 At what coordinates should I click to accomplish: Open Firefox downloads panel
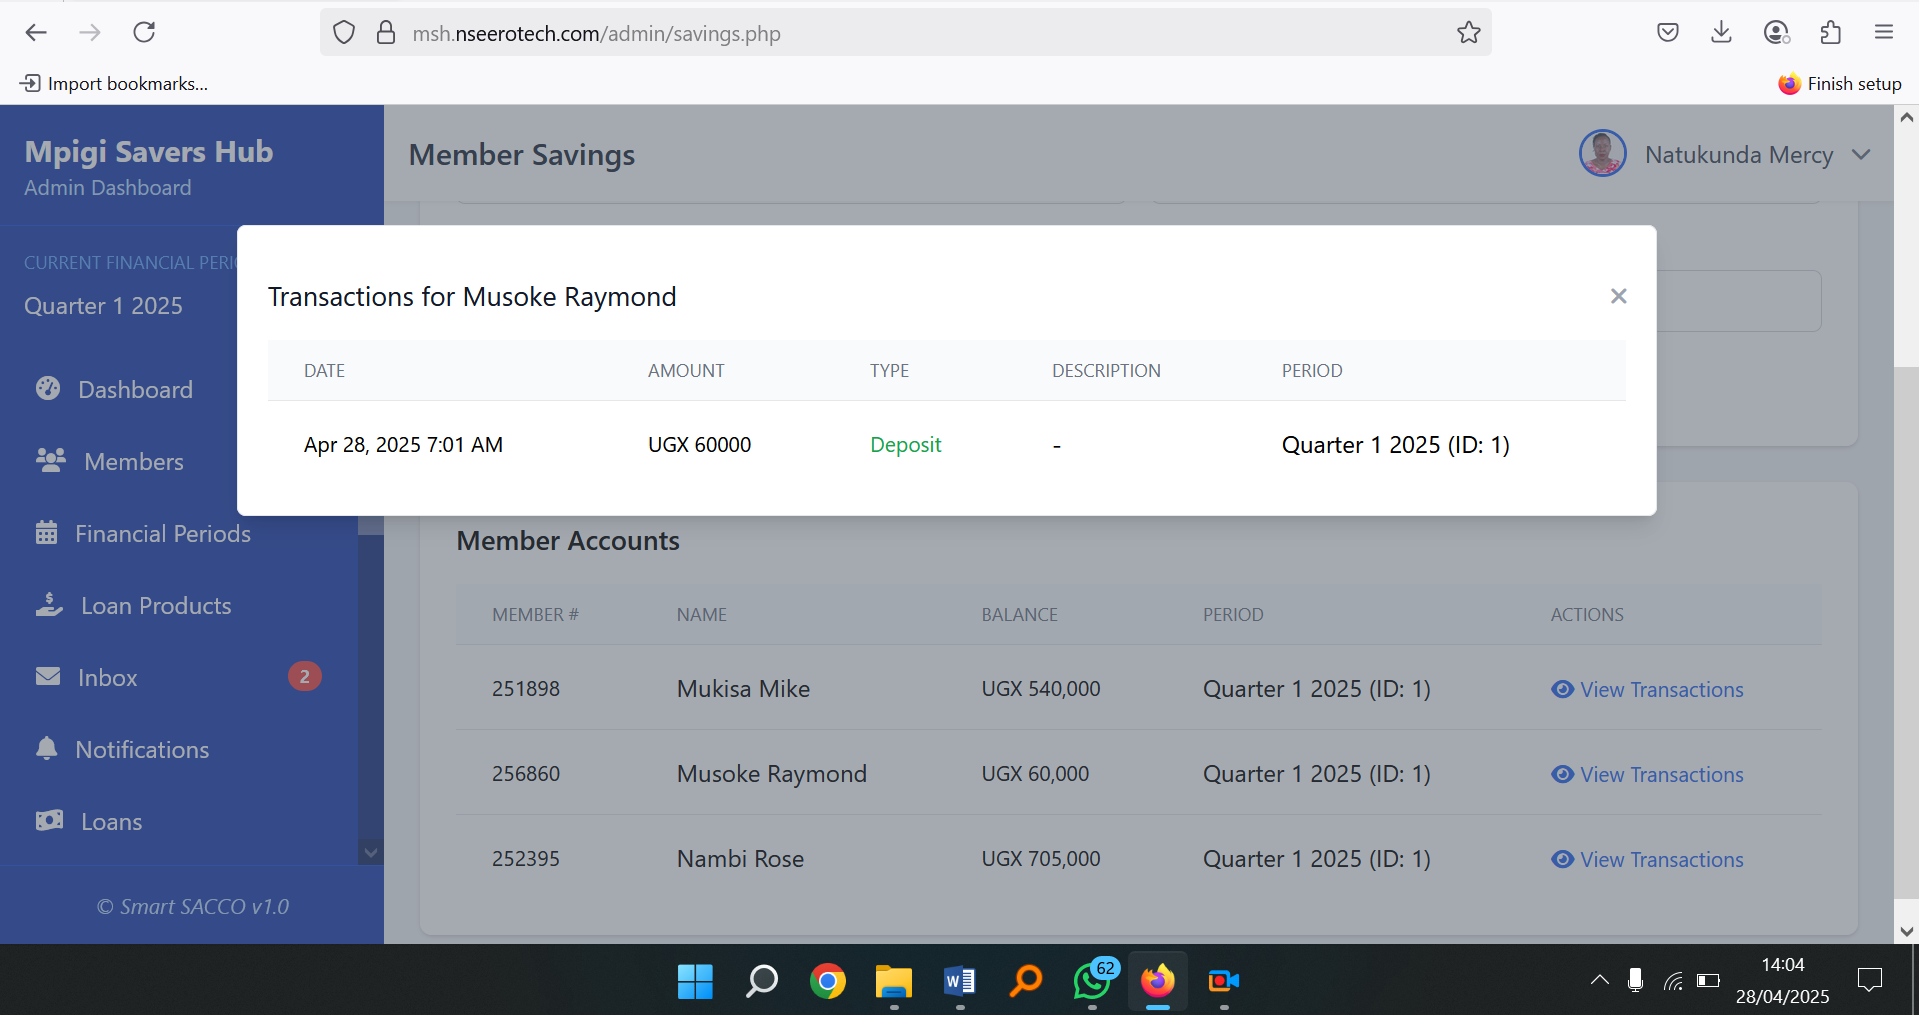pyautogui.click(x=1721, y=33)
